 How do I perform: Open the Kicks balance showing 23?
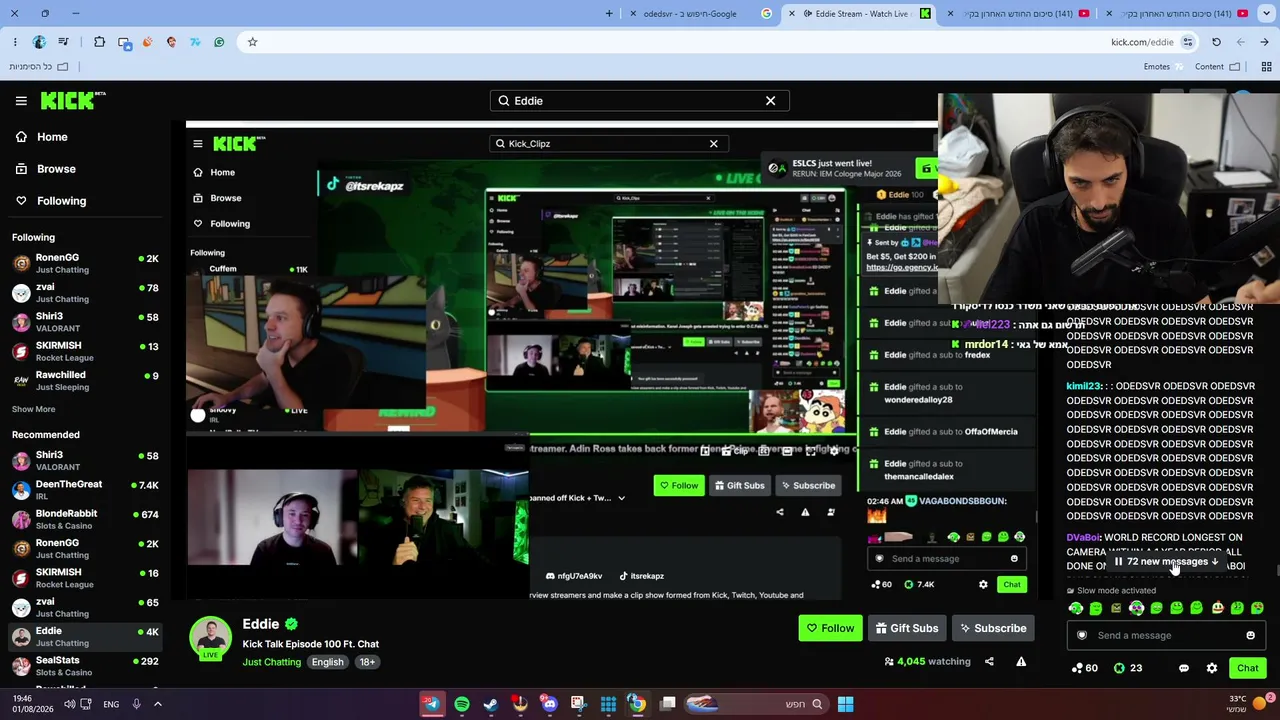pos(1129,668)
